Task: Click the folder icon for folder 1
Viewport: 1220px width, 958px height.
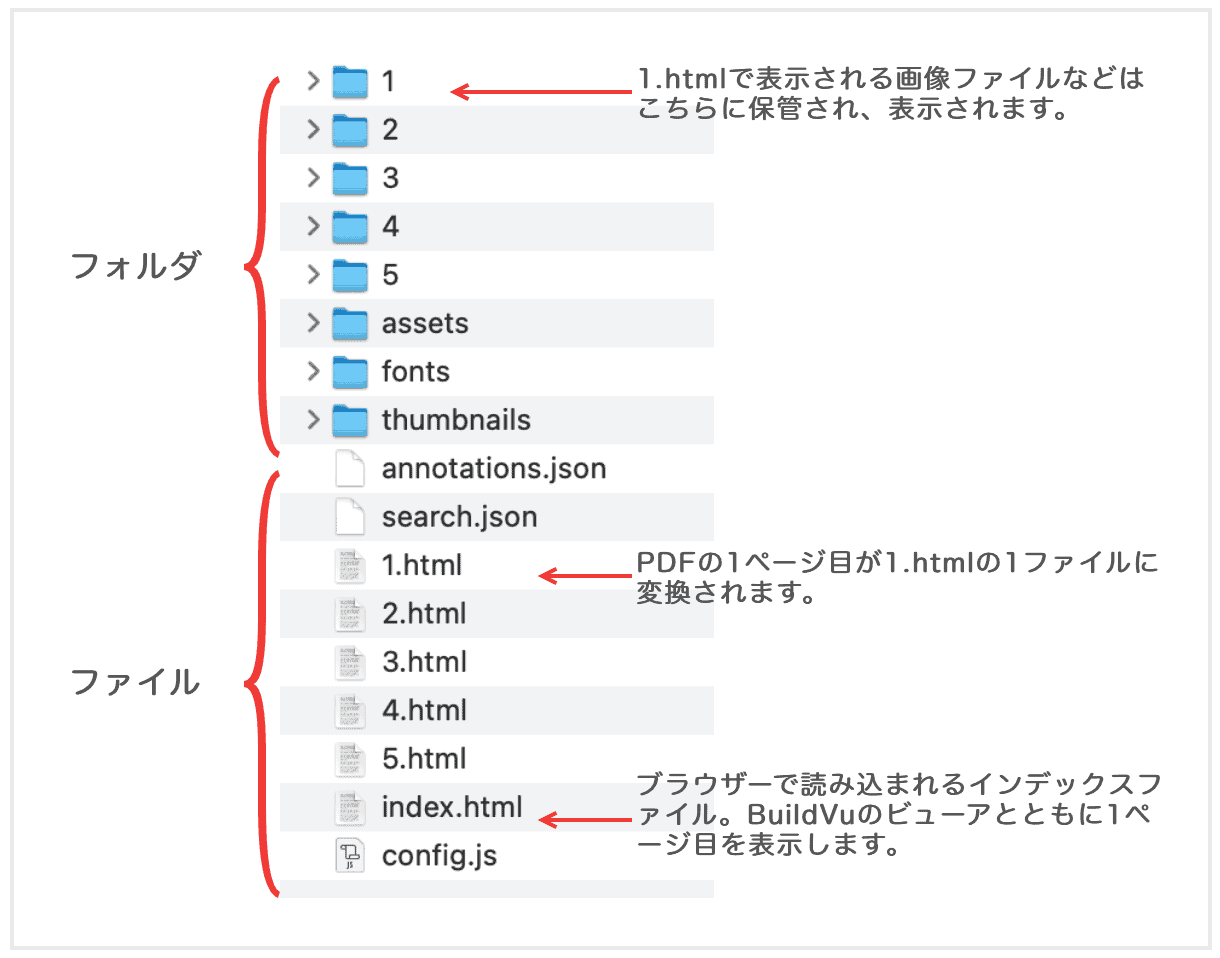Action: 350,81
